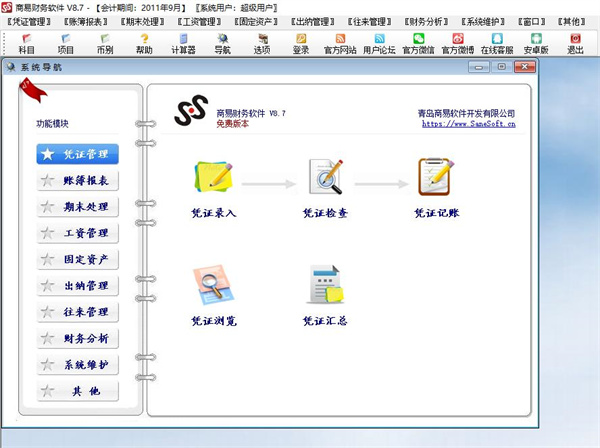Image resolution: width=600 pixels, height=448 pixels.
Task: Open the 项目 toolbar icon
Action: click(65, 44)
